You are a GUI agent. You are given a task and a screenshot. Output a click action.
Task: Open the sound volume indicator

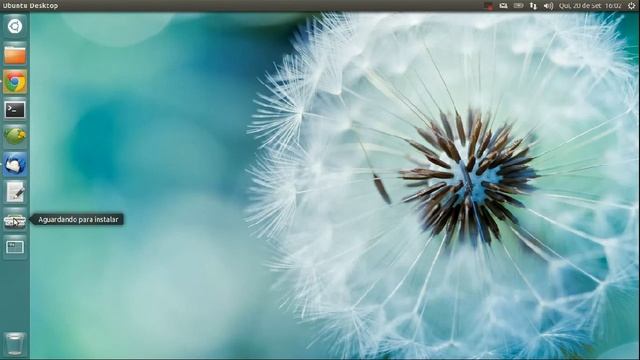pyautogui.click(x=548, y=6)
